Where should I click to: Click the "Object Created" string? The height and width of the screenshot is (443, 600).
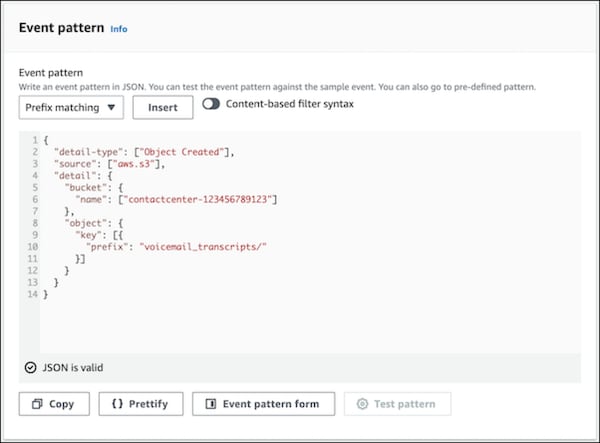click(181, 152)
